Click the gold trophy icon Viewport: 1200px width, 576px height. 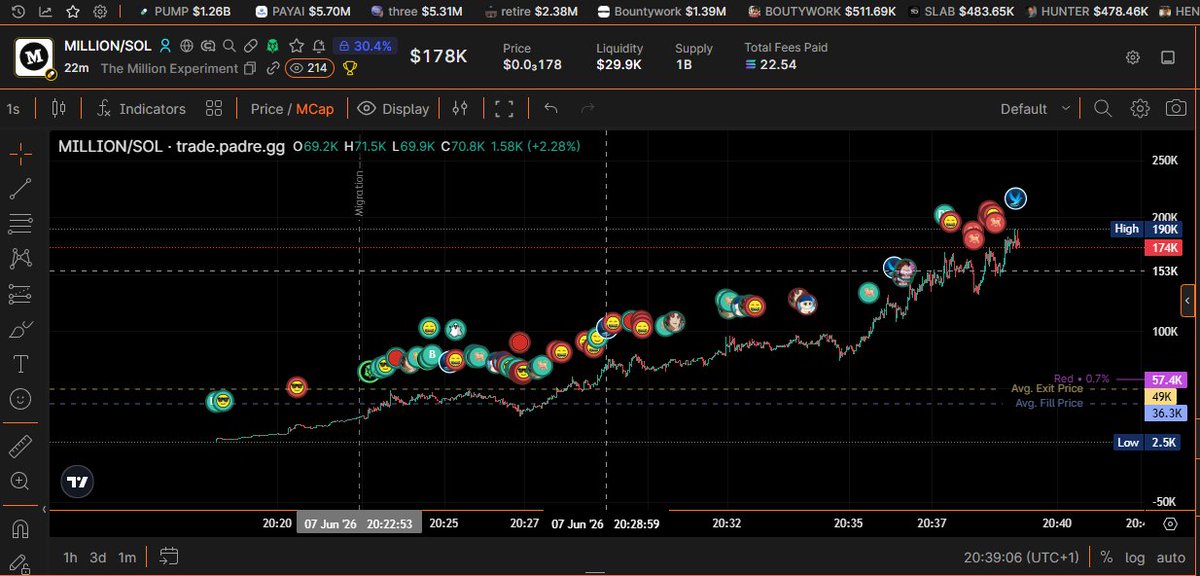[x=350, y=68]
